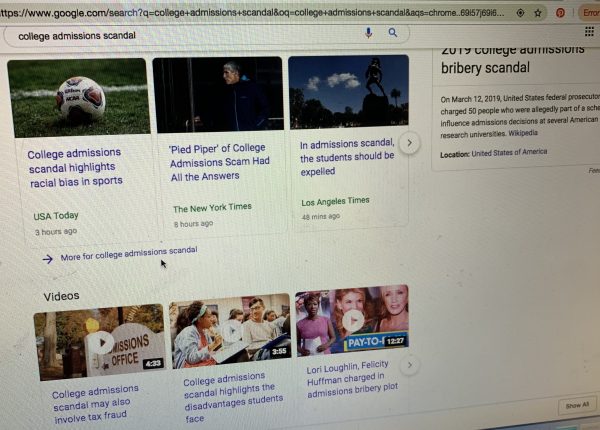Click the Los Angeles Times source label
The width and height of the screenshot is (600, 430).
pos(335,202)
